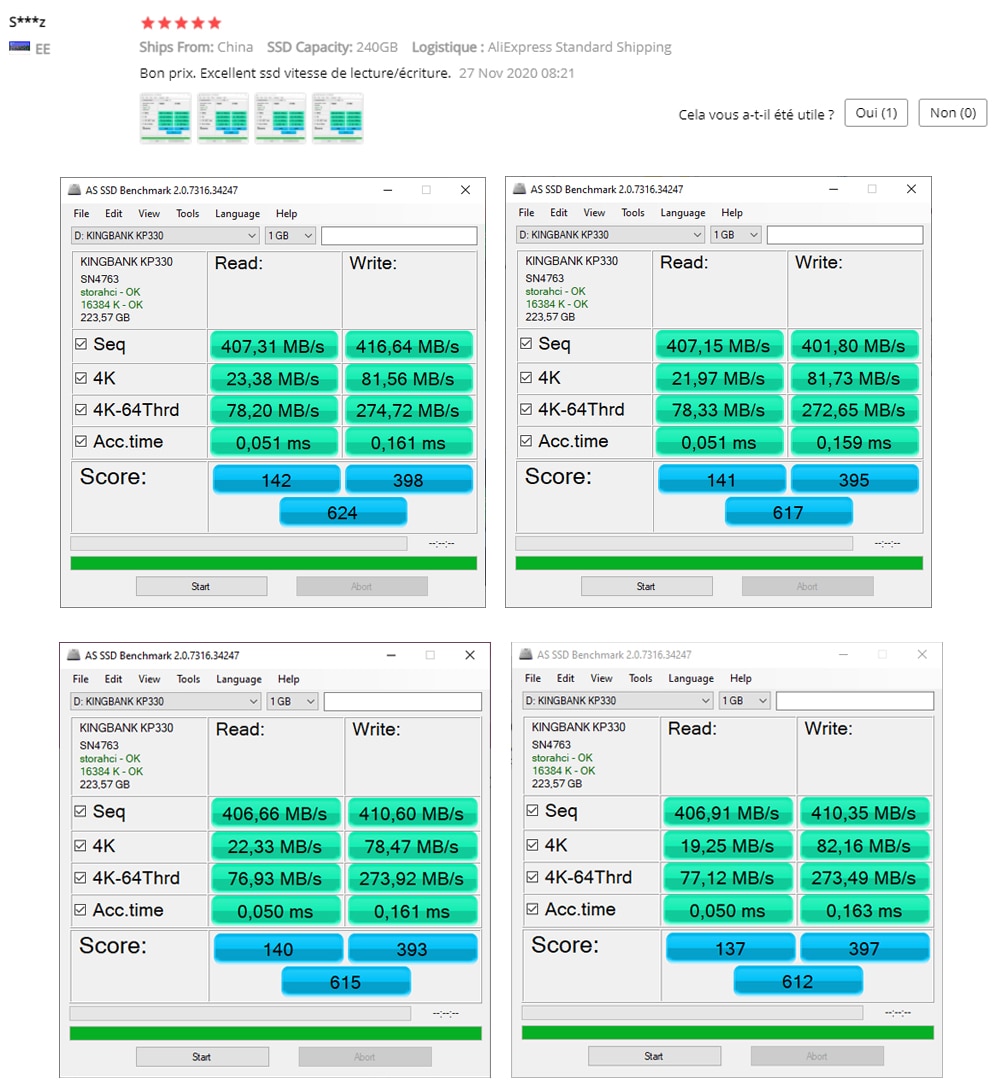Click the 19,25 MB/s 4K read result

[x=728, y=845]
